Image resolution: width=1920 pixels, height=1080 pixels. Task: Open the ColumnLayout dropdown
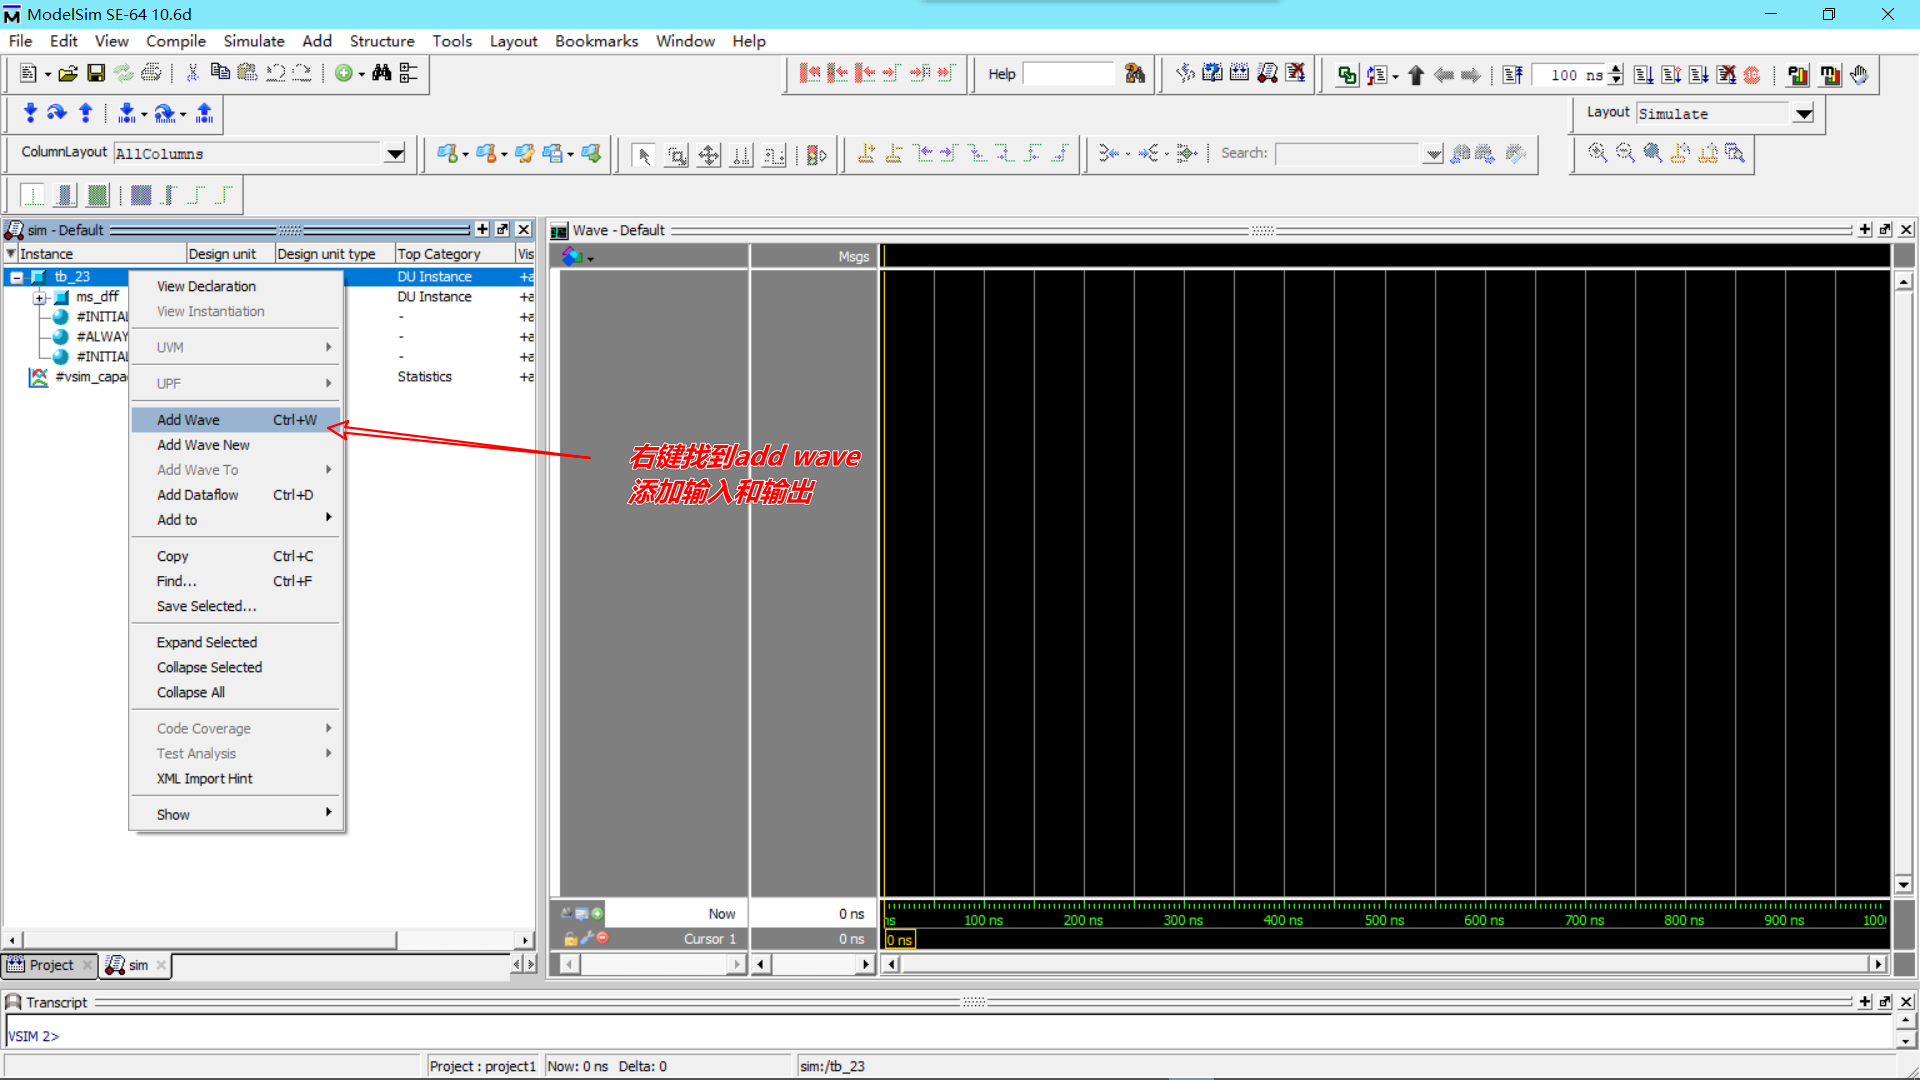[395, 154]
